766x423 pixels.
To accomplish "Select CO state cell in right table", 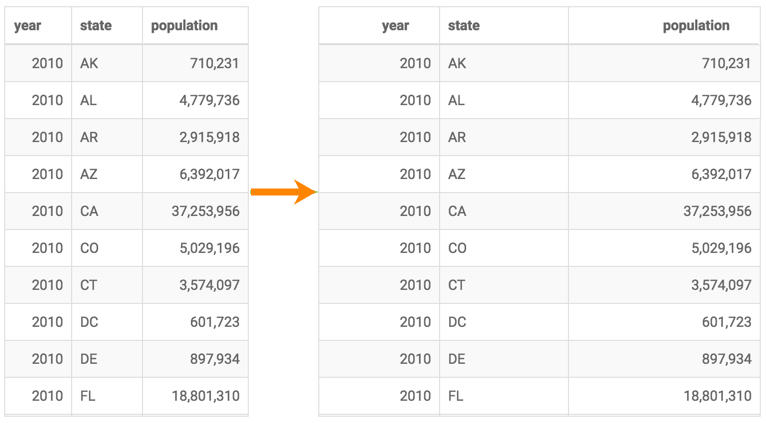I will [x=457, y=248].
